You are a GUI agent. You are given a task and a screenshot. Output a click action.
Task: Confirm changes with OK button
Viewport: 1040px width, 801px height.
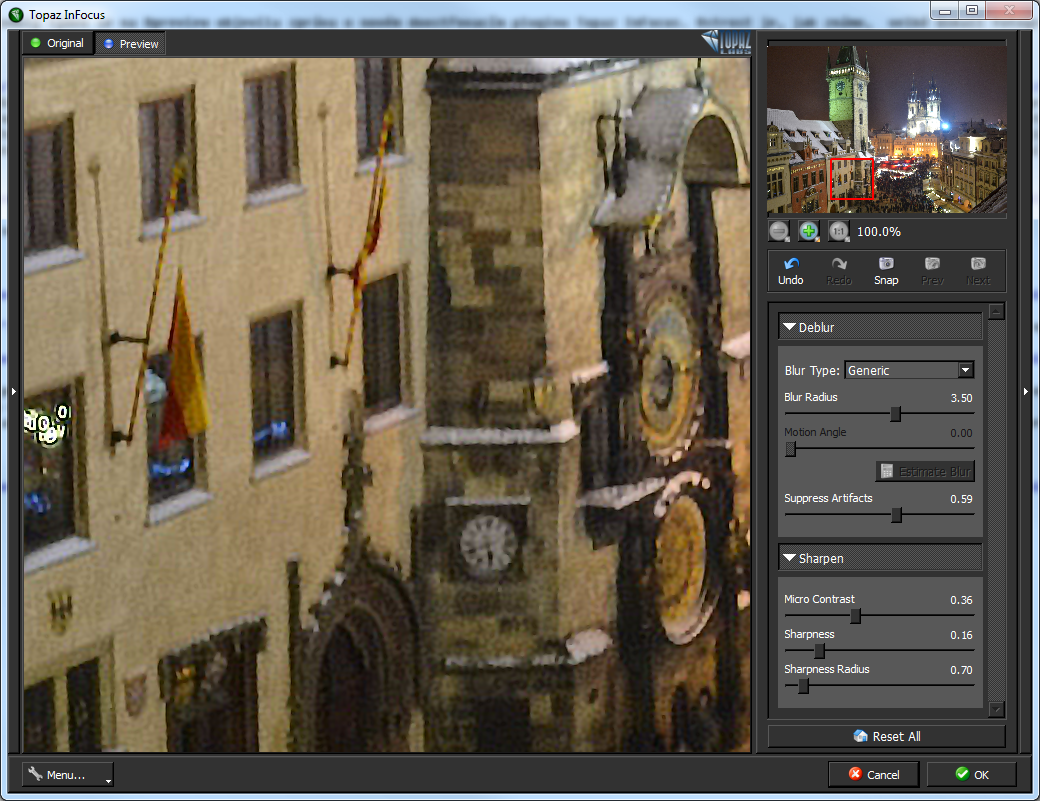coord(971,774)
